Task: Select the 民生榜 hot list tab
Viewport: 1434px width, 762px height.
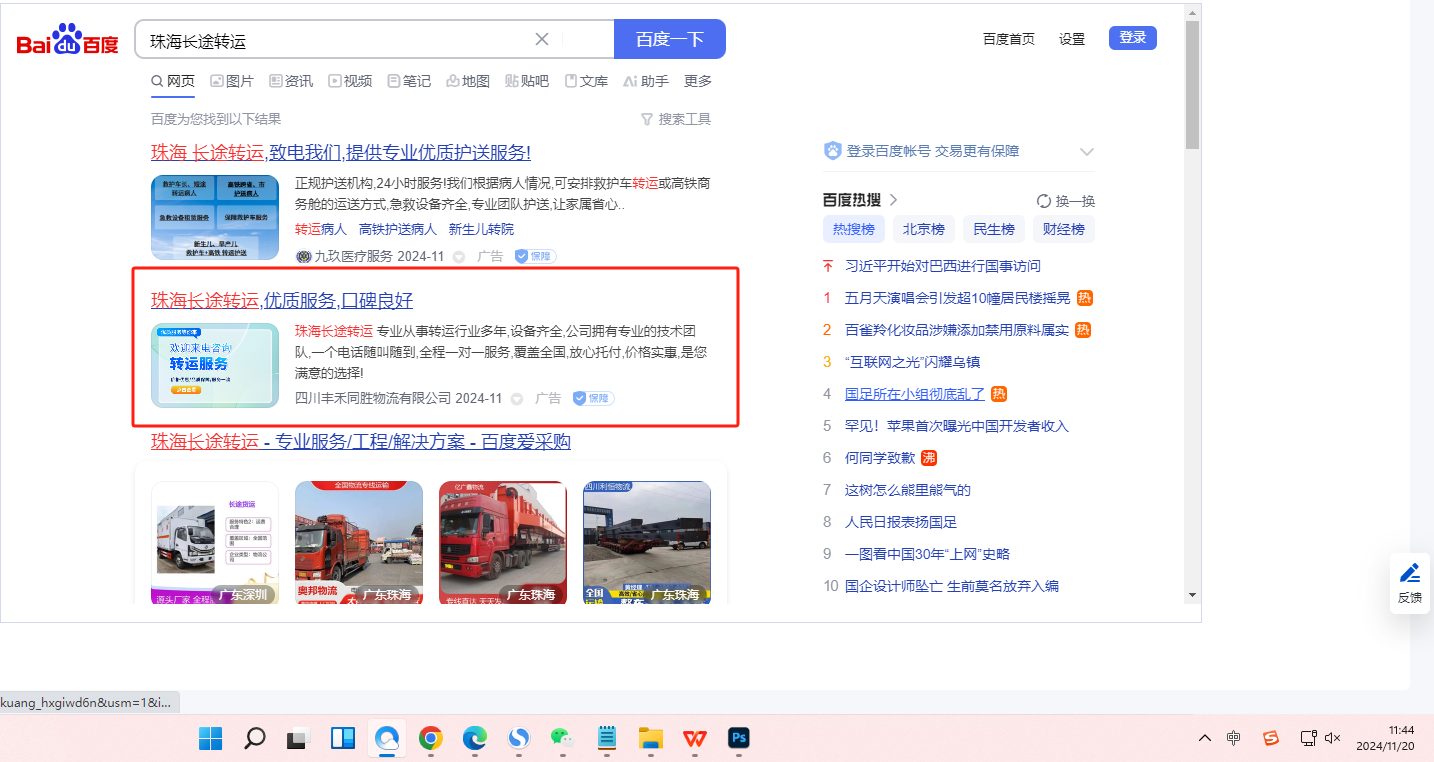Action: point(994,229)
